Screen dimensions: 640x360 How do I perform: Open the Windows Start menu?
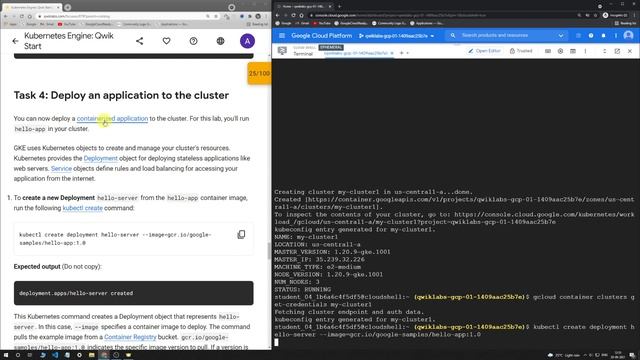pos(6,355)
